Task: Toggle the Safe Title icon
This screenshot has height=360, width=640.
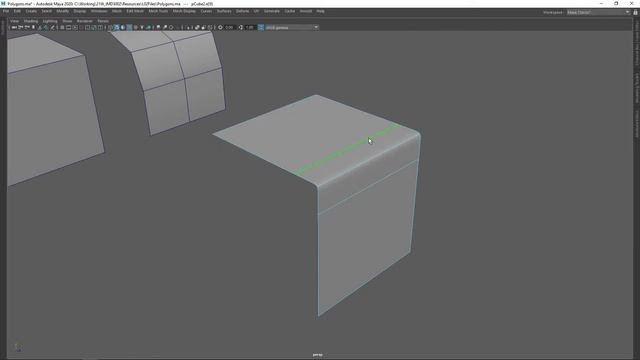Action: [100, 27]
